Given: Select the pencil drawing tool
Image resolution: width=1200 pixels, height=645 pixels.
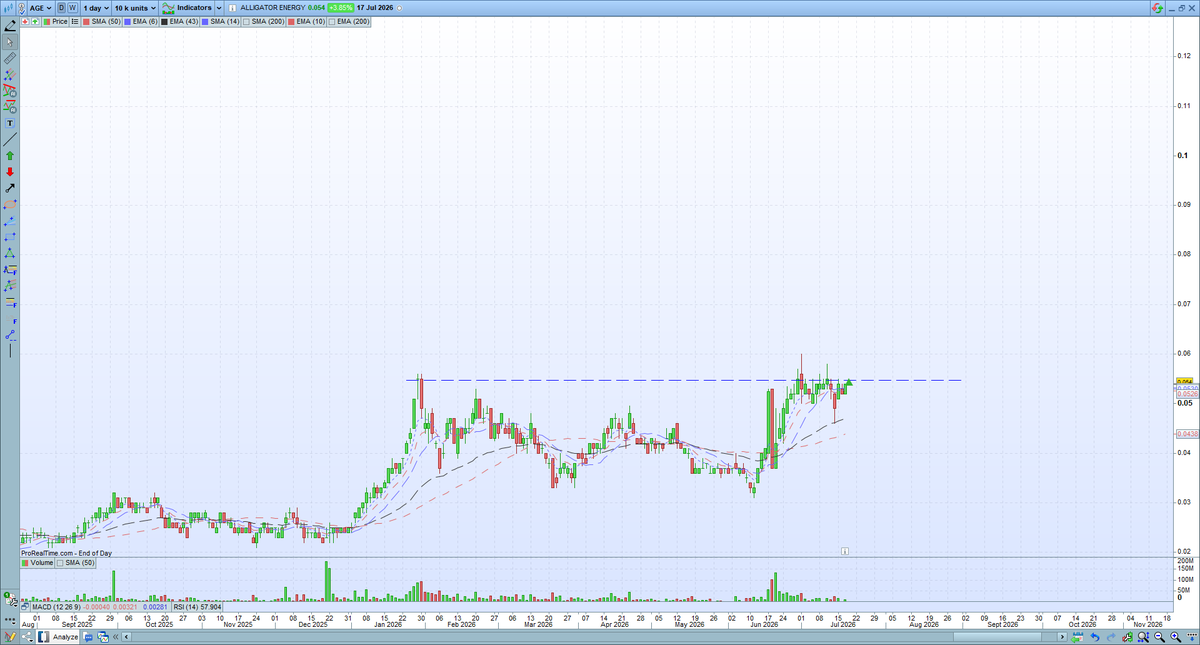Looking at the screenshot, I should [x=11, y=27].
